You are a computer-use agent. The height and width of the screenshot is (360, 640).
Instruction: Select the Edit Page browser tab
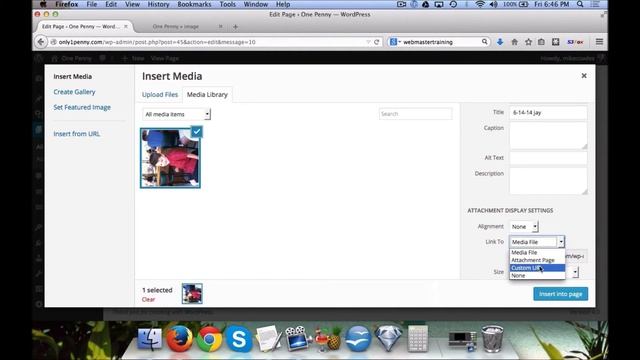pos(84,27)
